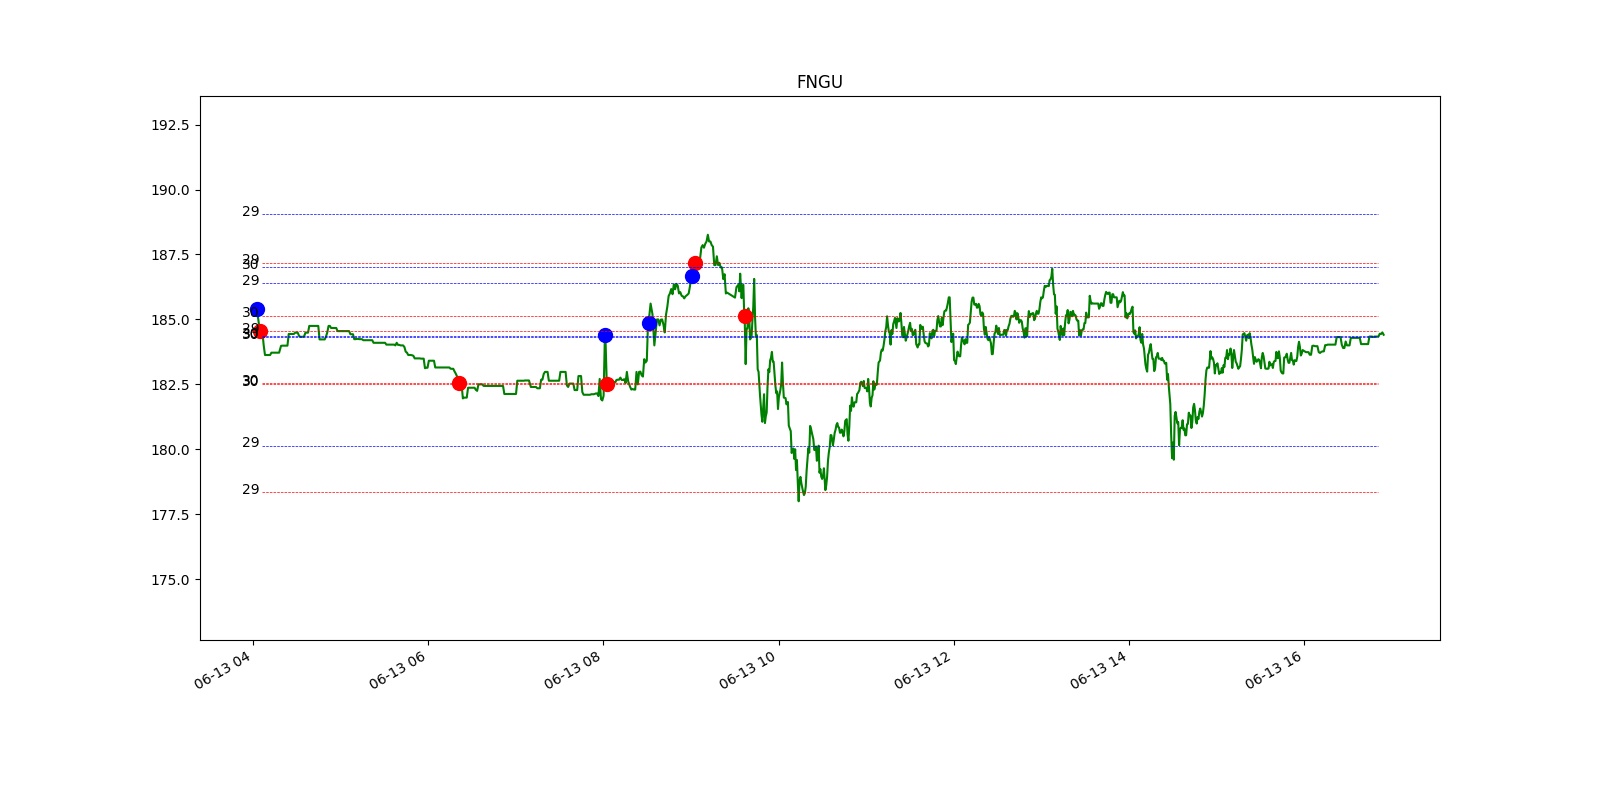Click the label 29 on the 186.4 blue line
This screenshot has width=1600, height=800.
click(x=250, y=281)
